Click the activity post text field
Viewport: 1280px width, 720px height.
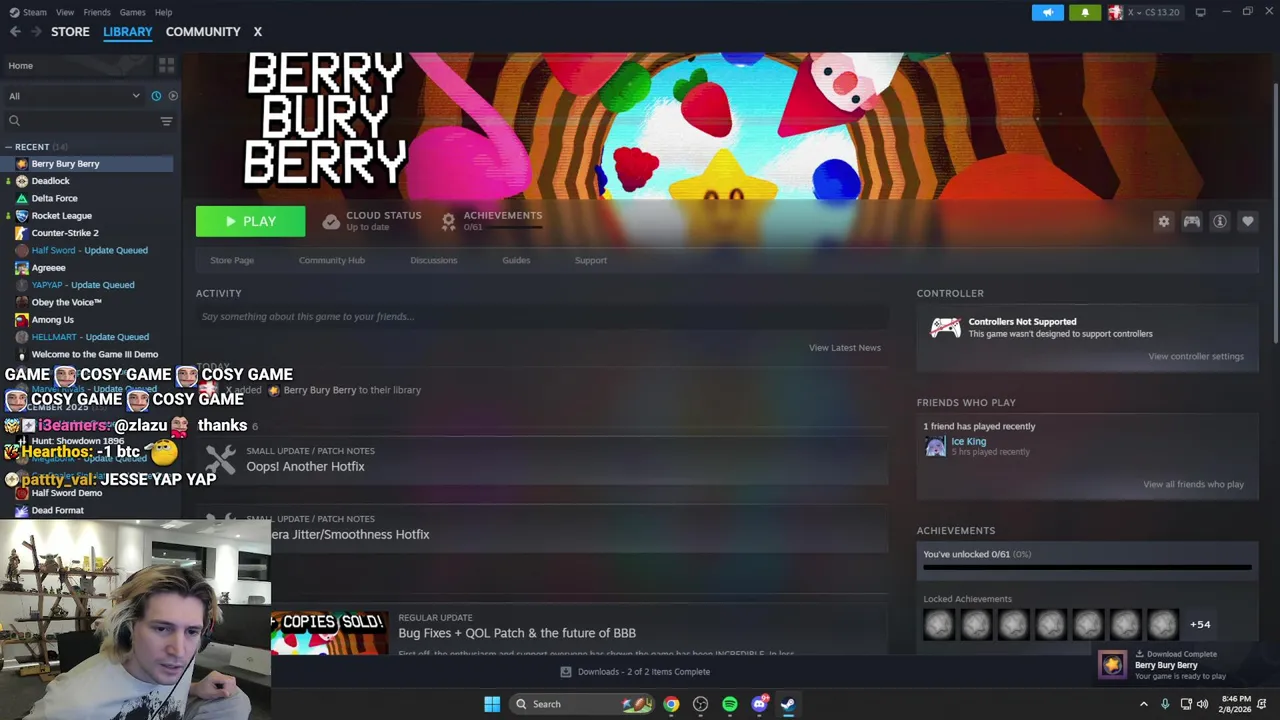541,317
